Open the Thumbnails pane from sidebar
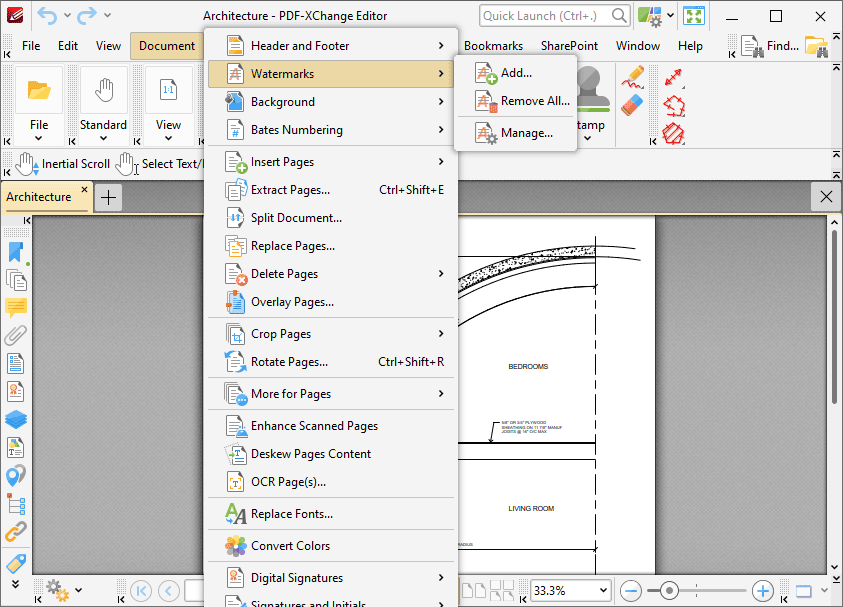Viewport: 843px width, 607px height. pos(16,281)
